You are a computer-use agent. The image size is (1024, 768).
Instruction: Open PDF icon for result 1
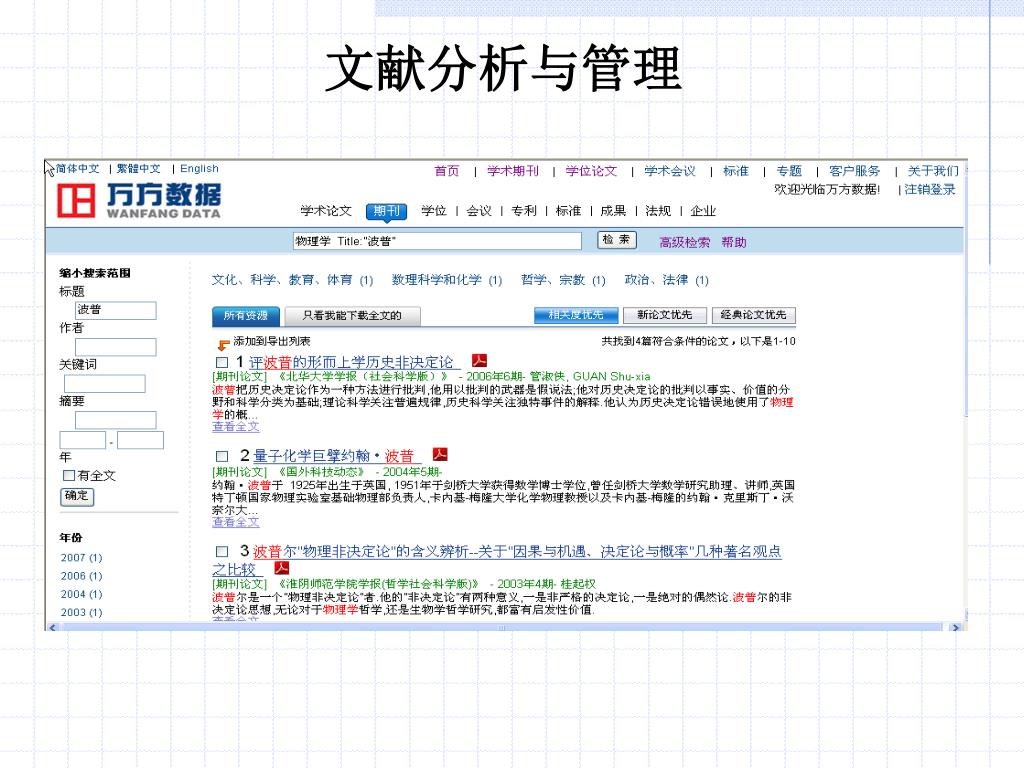(x=479, y=360)
